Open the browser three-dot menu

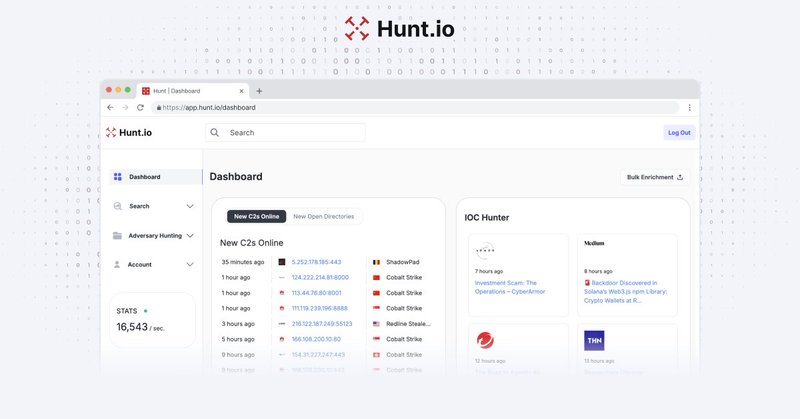[x=689, y=108]
